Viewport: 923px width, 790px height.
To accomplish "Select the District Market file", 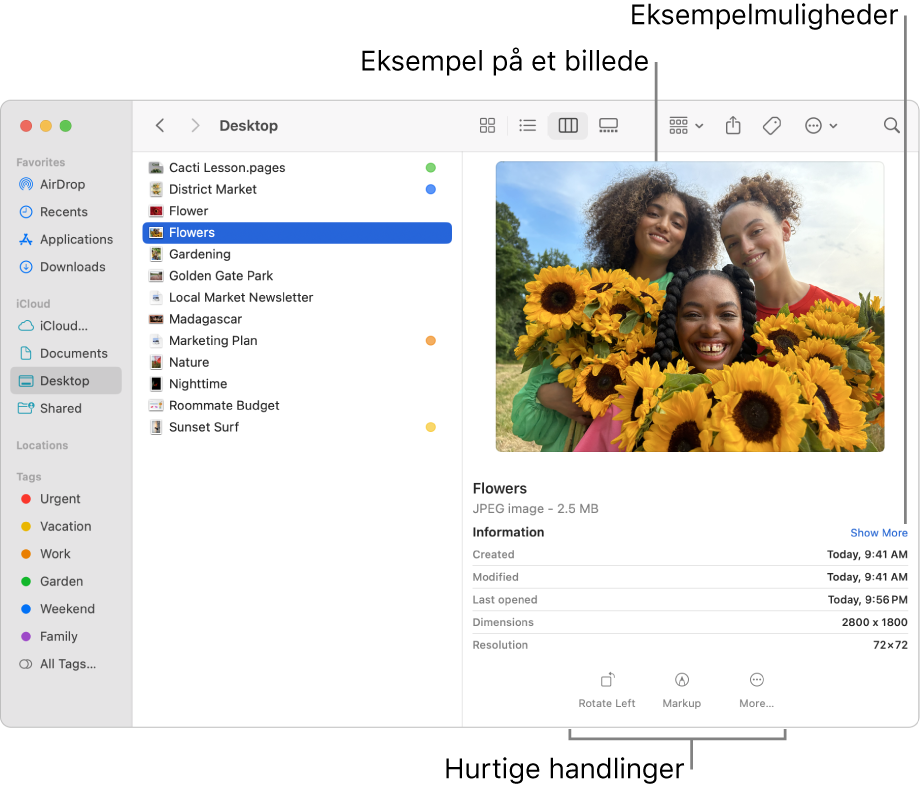I will coord(297,190).
